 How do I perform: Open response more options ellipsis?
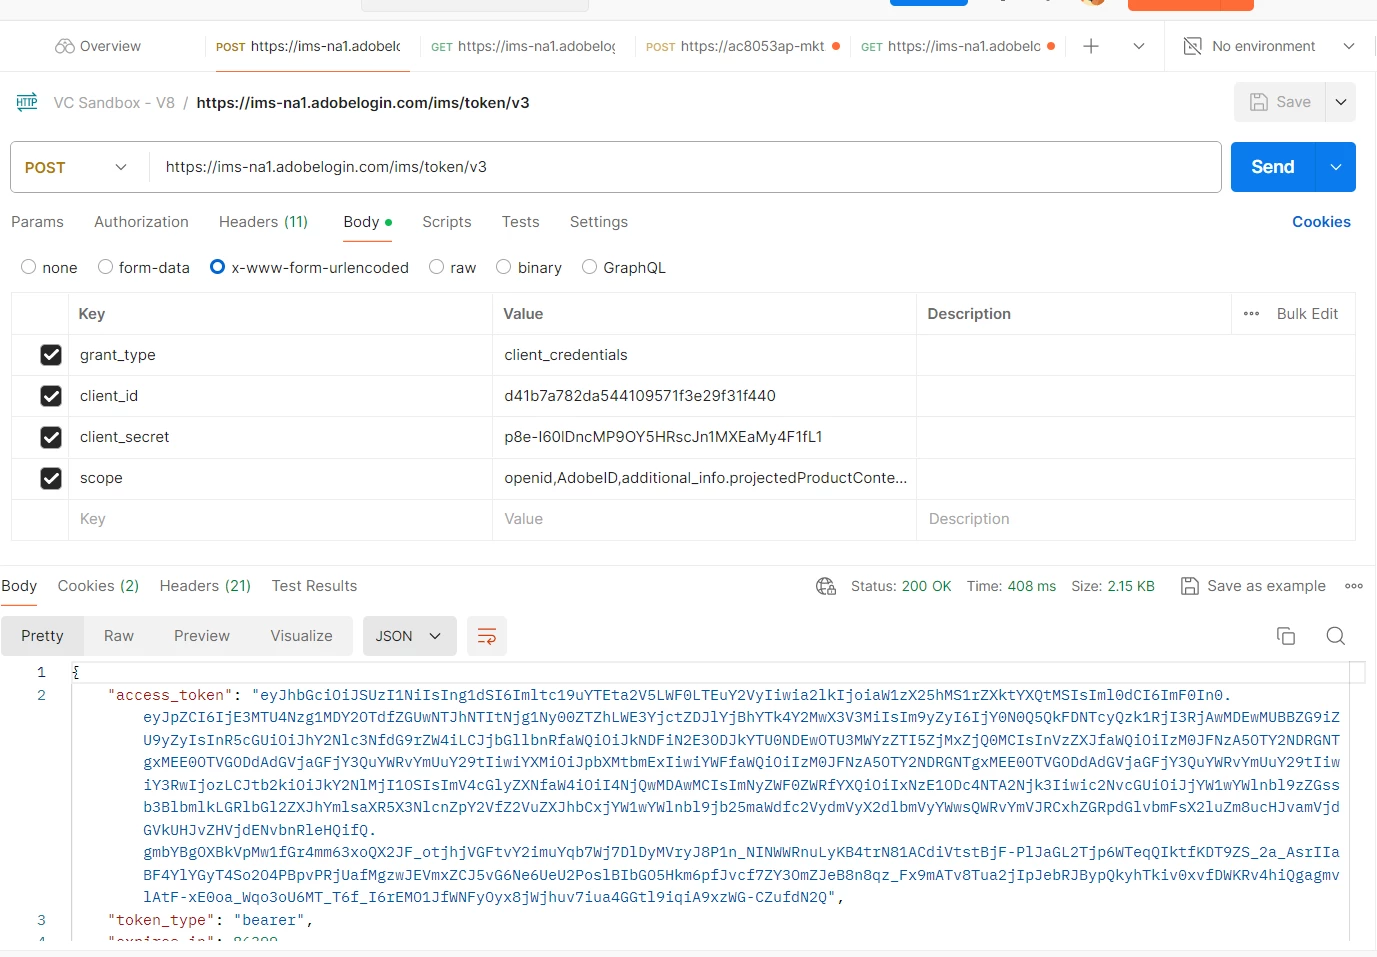[1354, 586]
